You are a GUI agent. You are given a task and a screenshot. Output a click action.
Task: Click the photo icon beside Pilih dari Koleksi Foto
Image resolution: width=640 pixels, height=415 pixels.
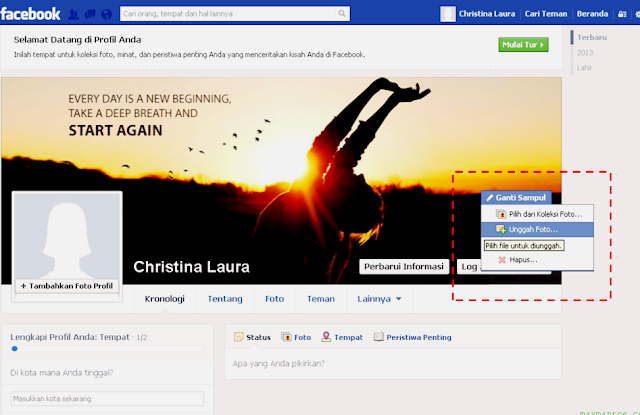coord(501,214)
